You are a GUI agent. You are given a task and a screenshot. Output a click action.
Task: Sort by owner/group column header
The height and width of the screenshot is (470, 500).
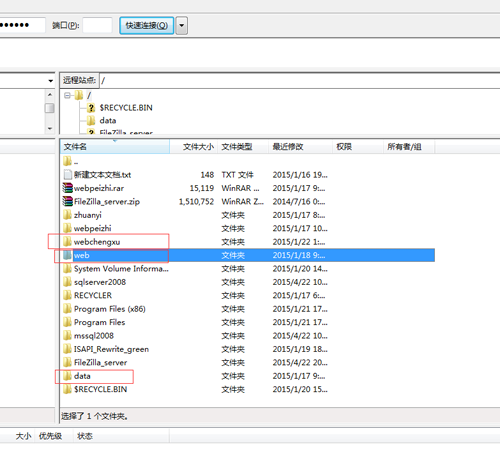coord(409,147)
